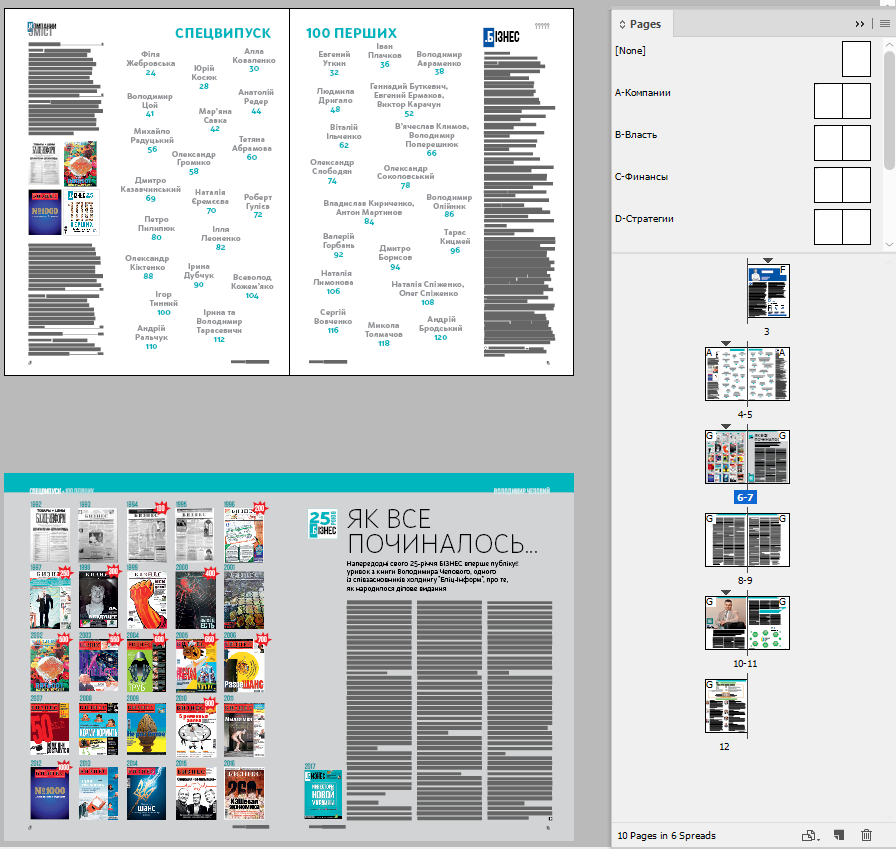896x849 pixels.
Task: Click the name 'Тарас Кицмей' in the contents
Action: pos(455,237)
